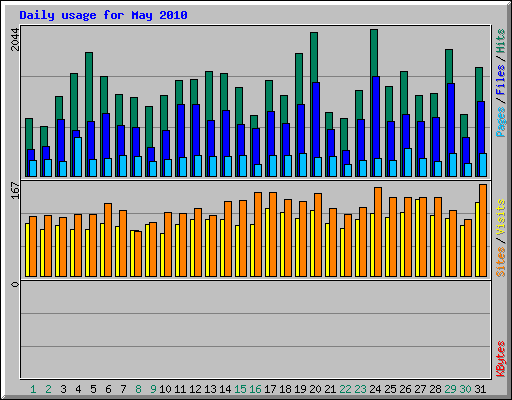Click the 'Pages' legend label
This screenshot has height=400, width=512.
click(501, 122)
